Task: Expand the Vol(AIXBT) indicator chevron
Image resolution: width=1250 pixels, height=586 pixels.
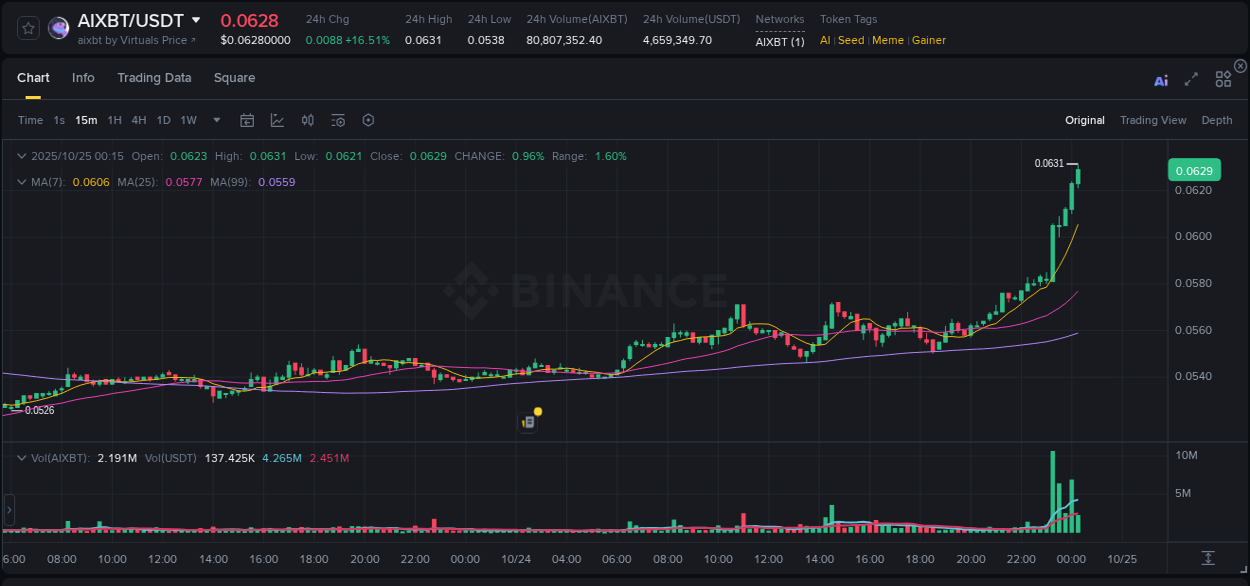Action: click(x=20, y=457)
